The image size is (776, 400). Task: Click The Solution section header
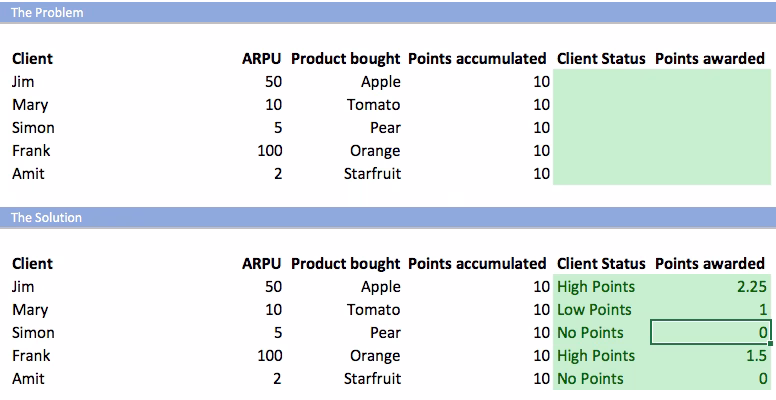[46, 217]
